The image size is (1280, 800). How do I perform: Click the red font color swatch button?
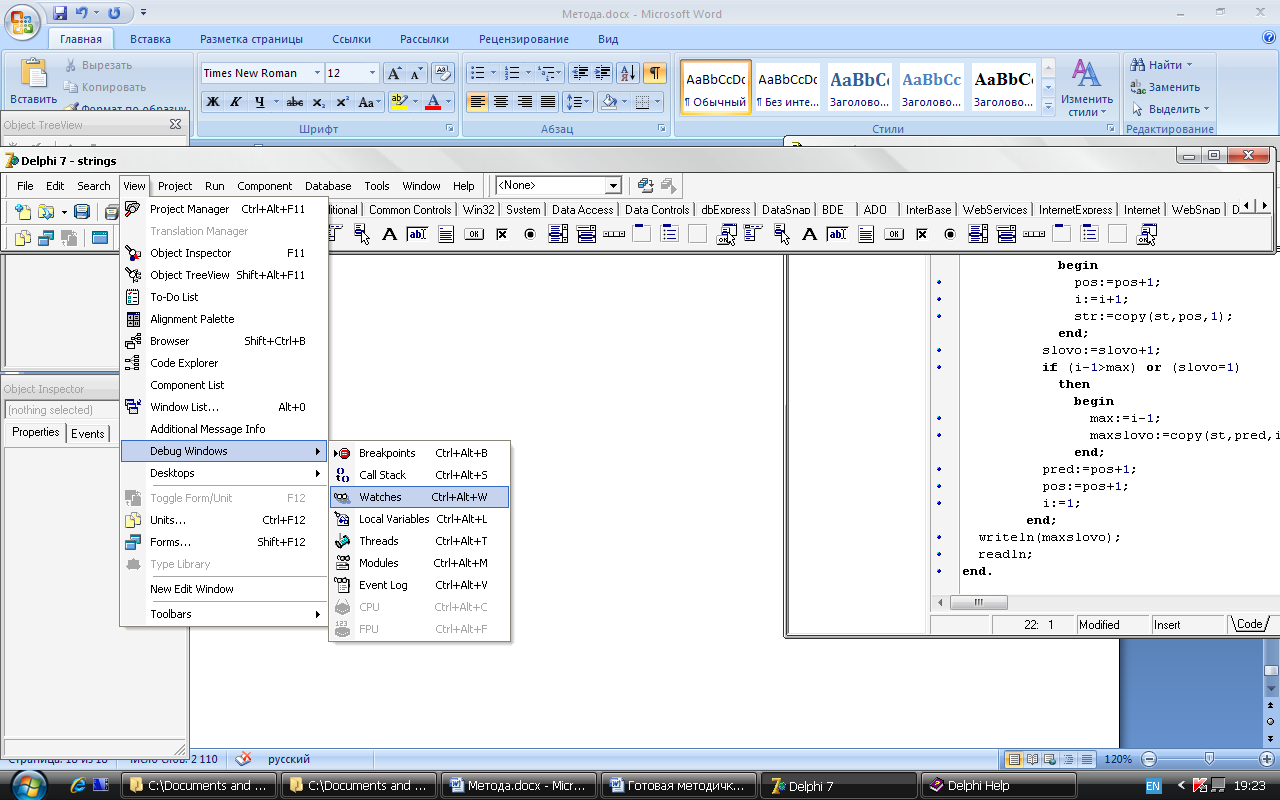[433, 102]
